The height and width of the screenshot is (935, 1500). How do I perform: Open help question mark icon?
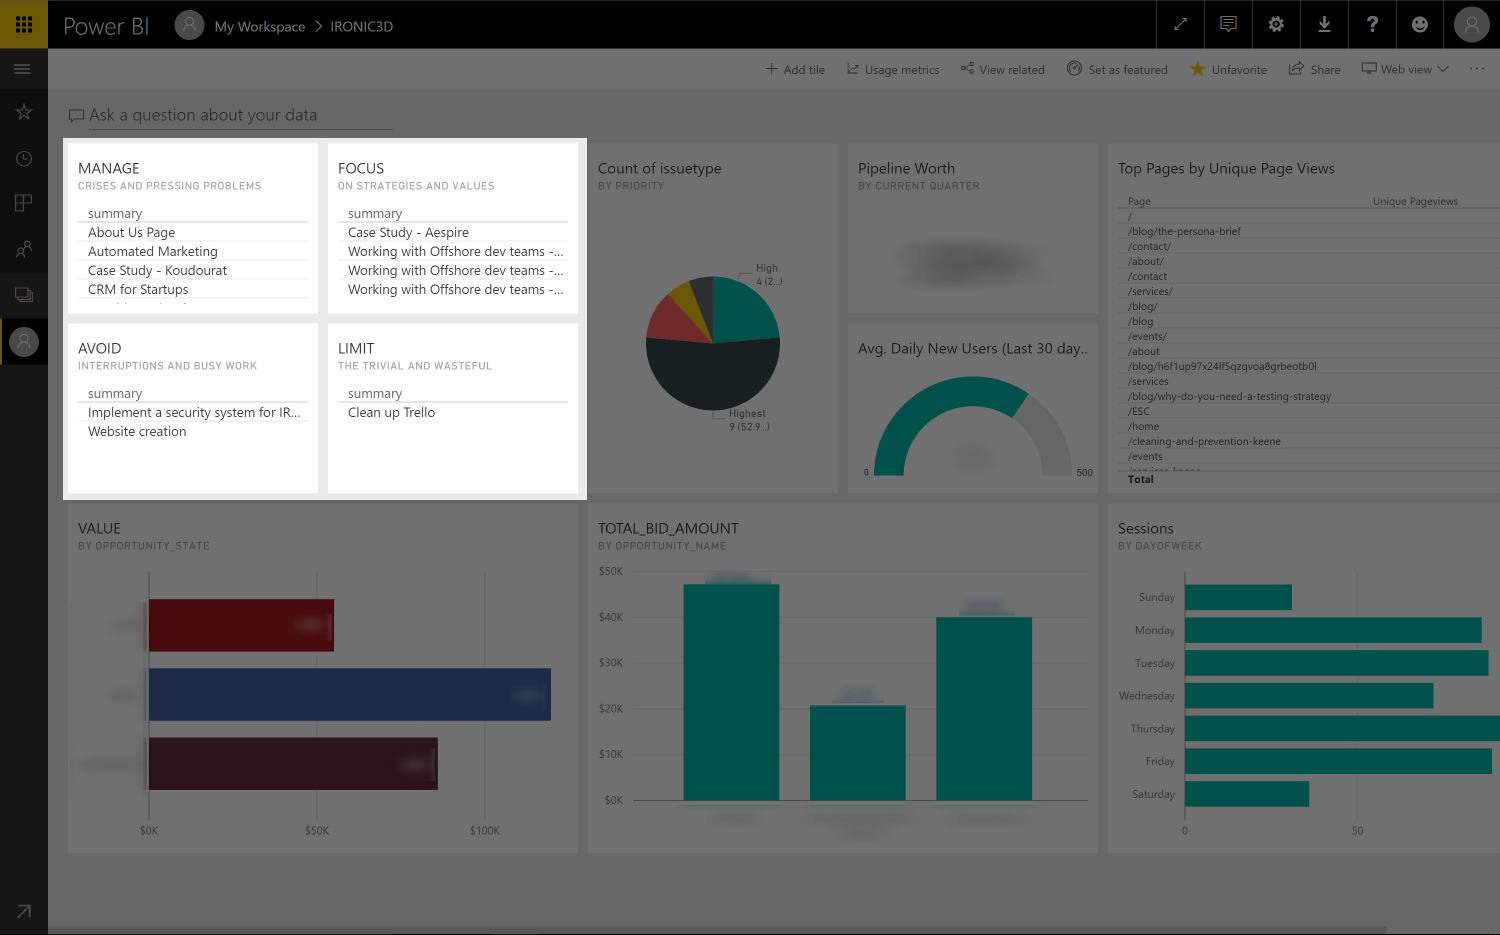(1372, 24)
